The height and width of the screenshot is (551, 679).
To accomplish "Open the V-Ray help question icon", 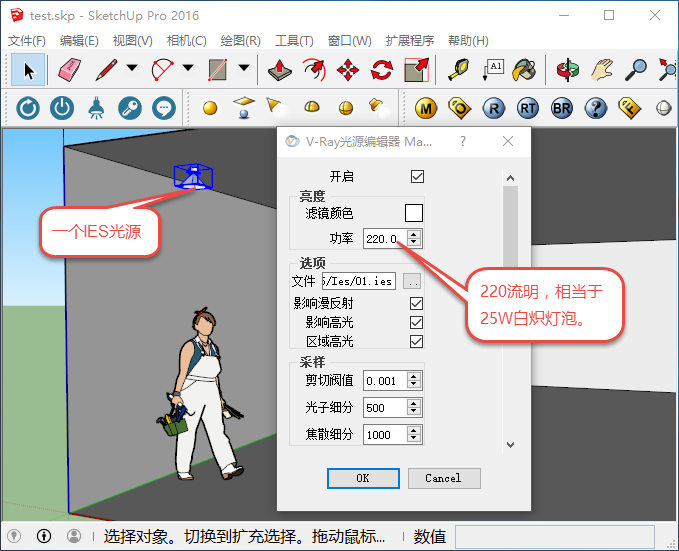I will tap(596, 108).
